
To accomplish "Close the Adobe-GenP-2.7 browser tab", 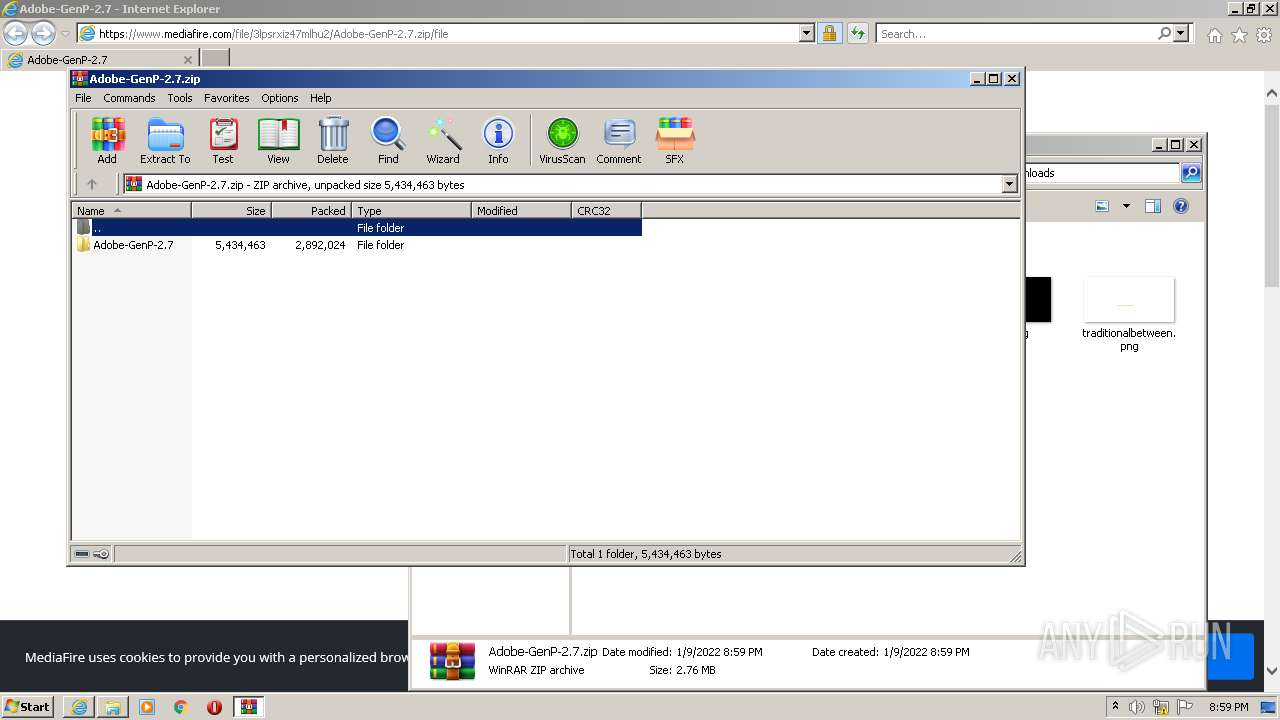I will (x=187, y=60).
